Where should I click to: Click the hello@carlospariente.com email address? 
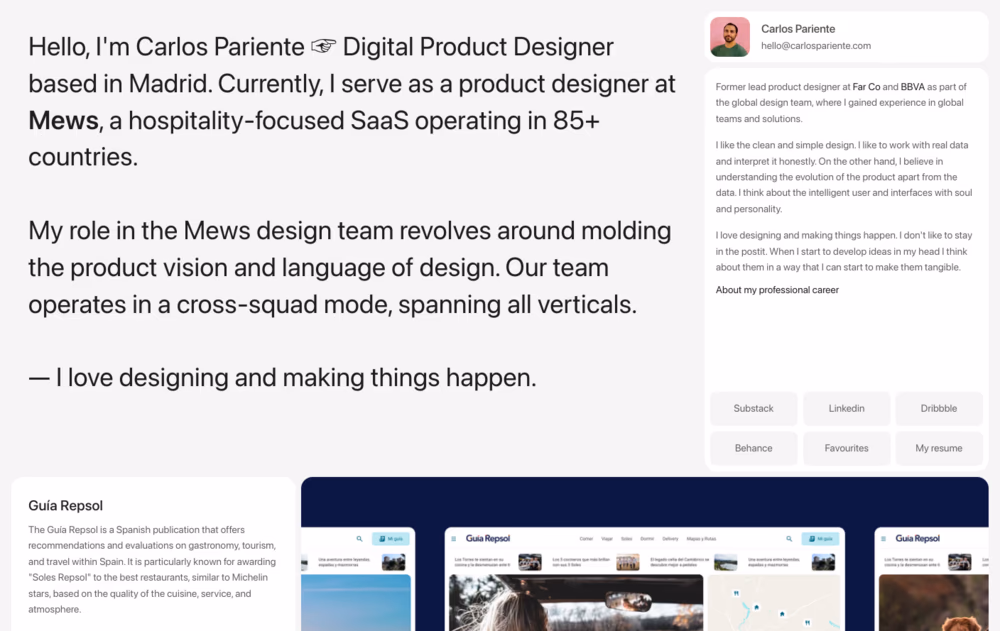[816, 46]
